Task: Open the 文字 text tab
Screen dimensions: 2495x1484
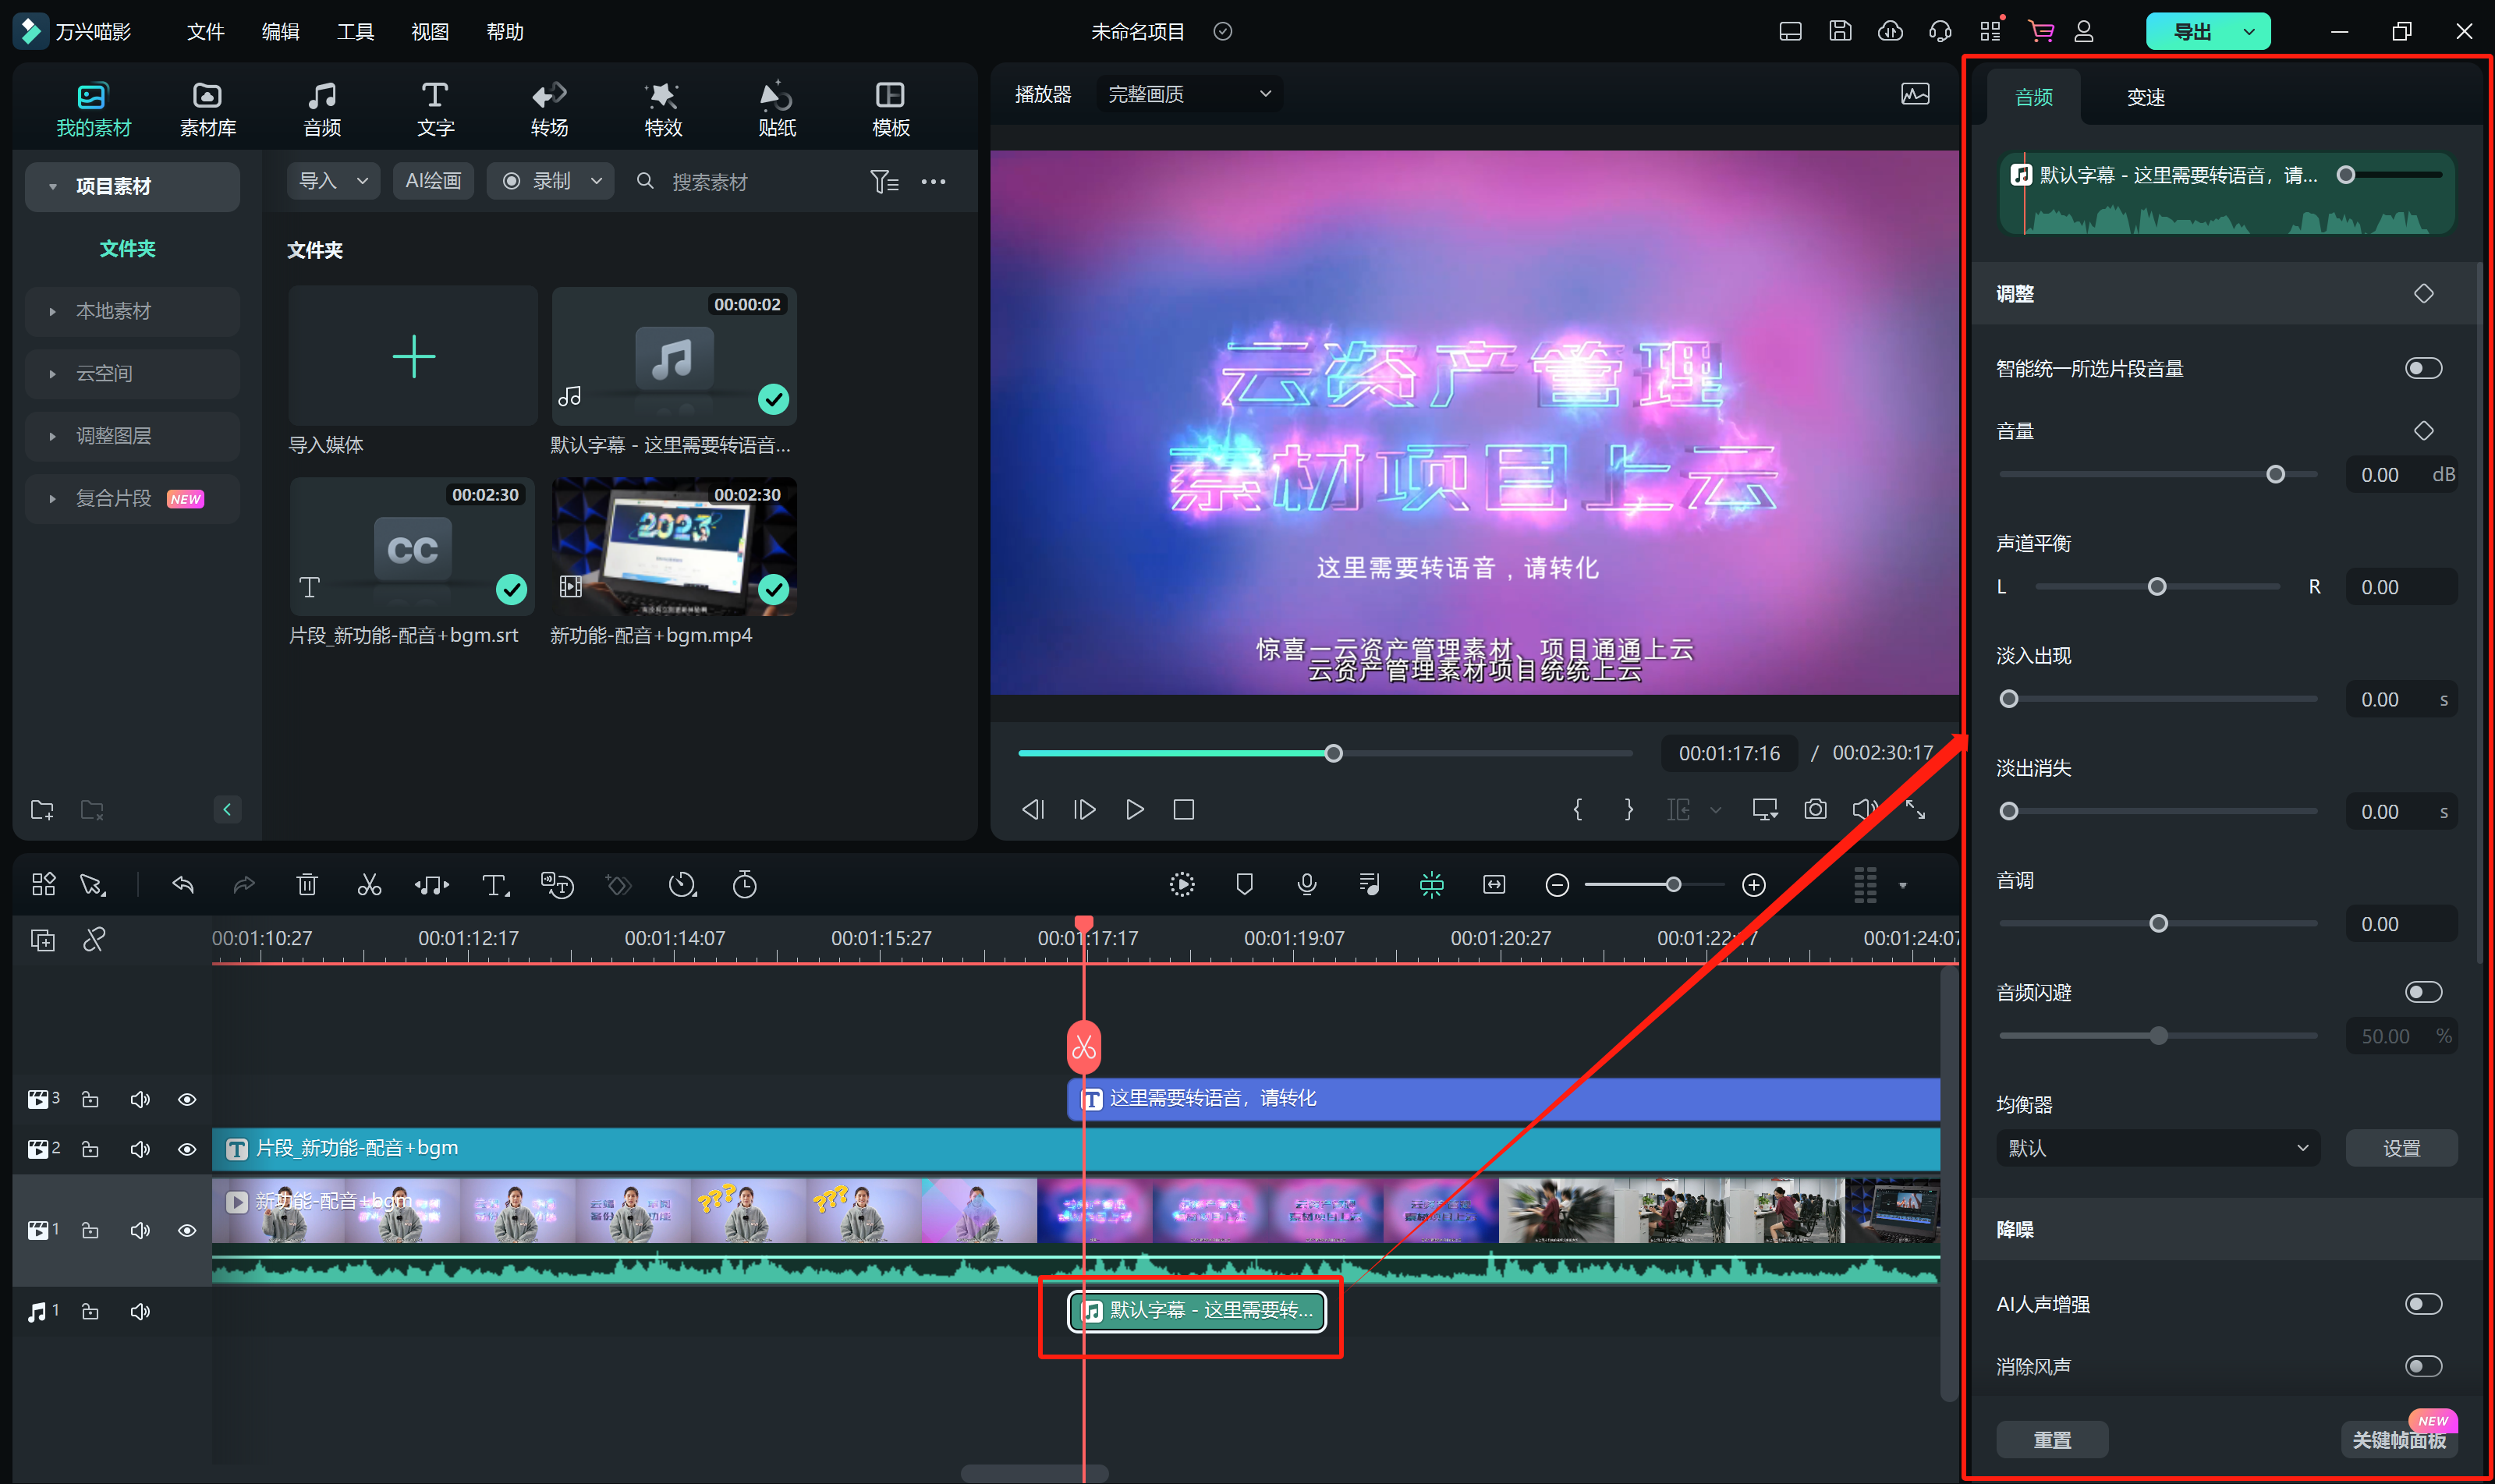Action: click(x=435, y=109)
